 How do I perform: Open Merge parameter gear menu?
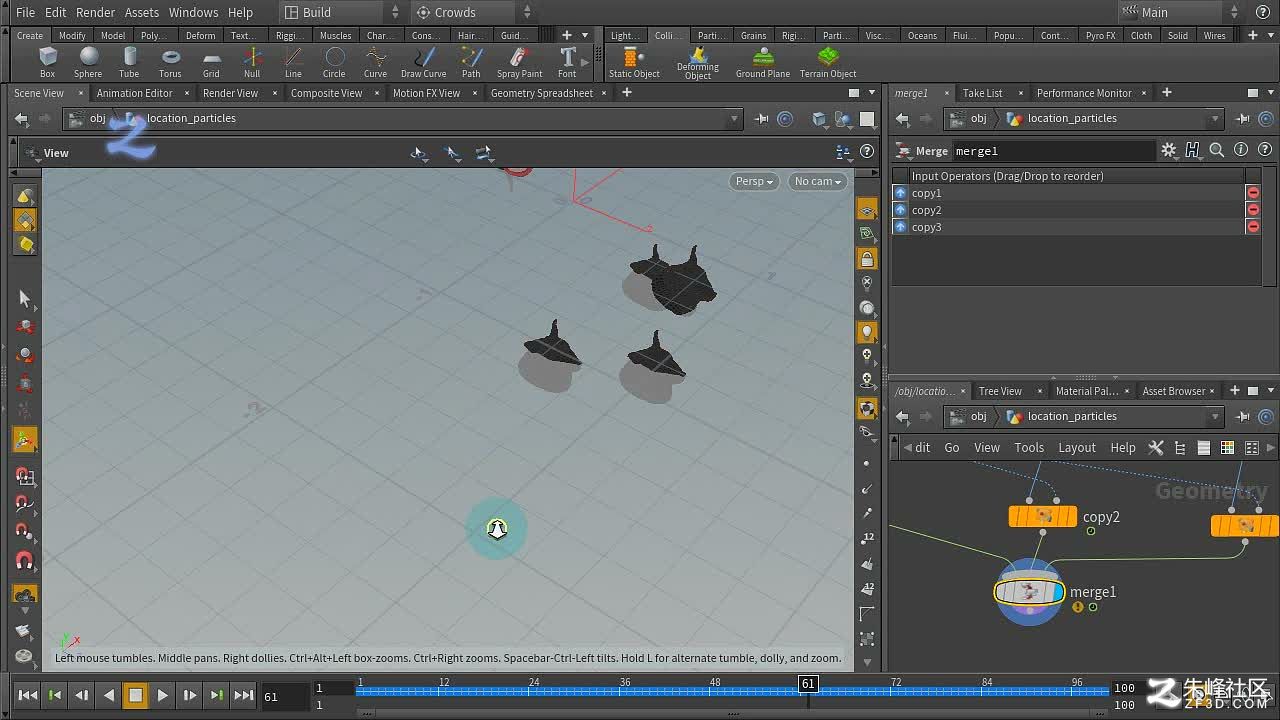pyautogui.click(x=1168, y=150)
